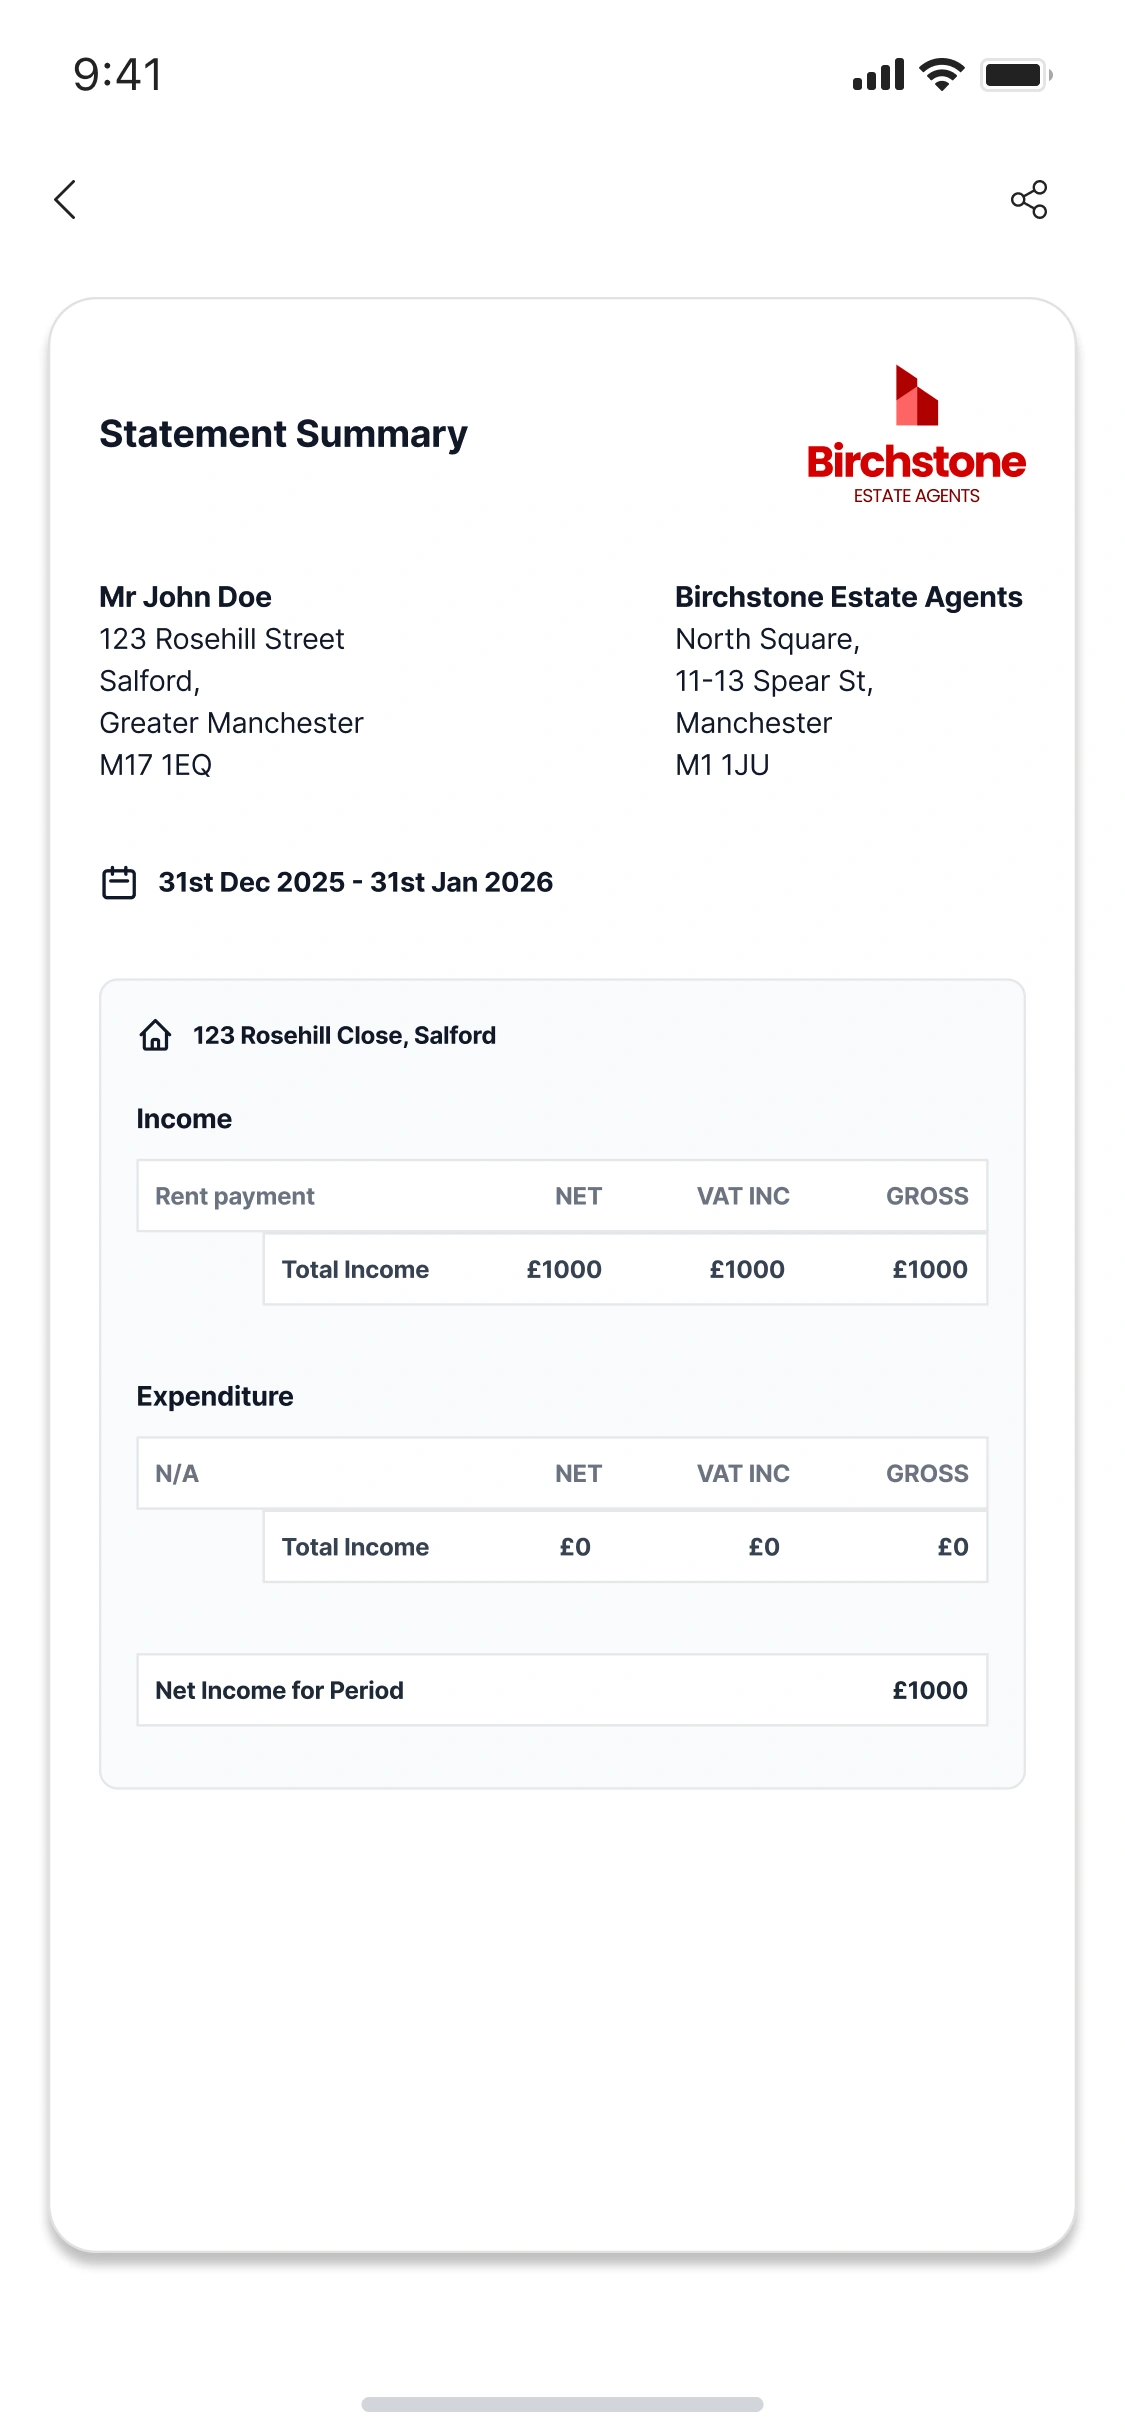Tap the Statement Summary heading
The image size is (1125, 2436).
tap(283, 434)
